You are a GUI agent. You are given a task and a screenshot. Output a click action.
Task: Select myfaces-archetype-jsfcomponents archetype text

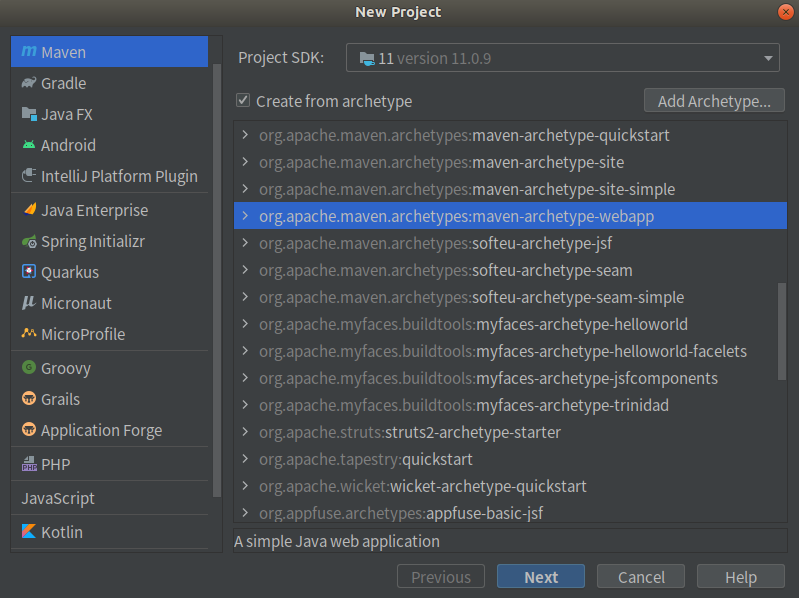[x=488, y=378]
